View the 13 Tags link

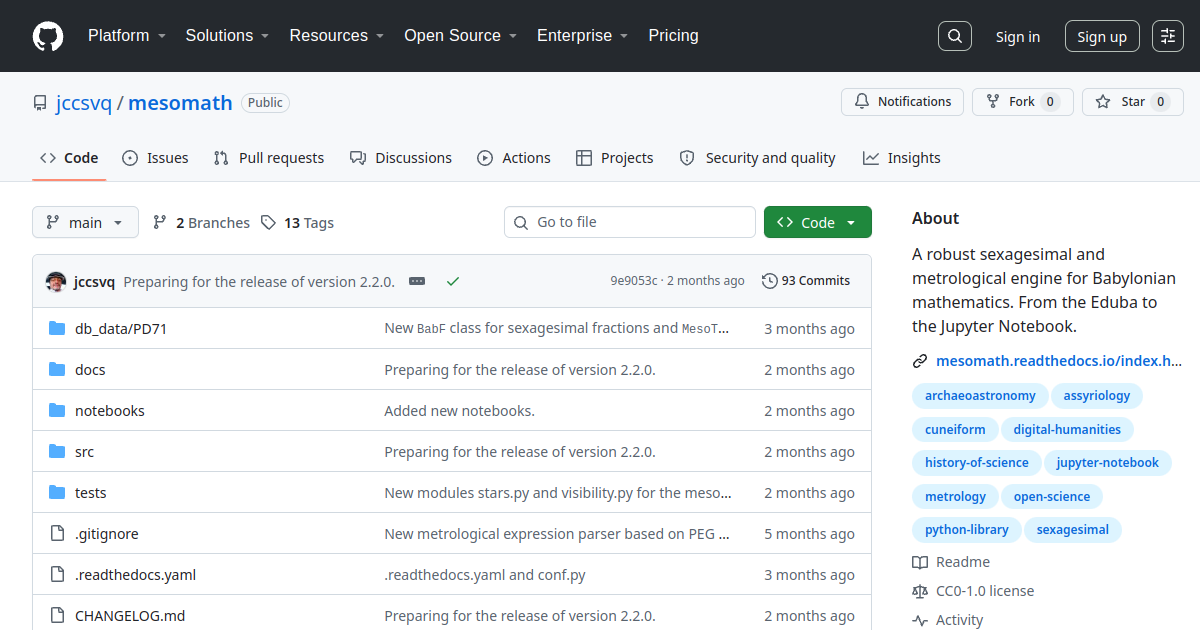pyautogui.click(x=298, y=222)
